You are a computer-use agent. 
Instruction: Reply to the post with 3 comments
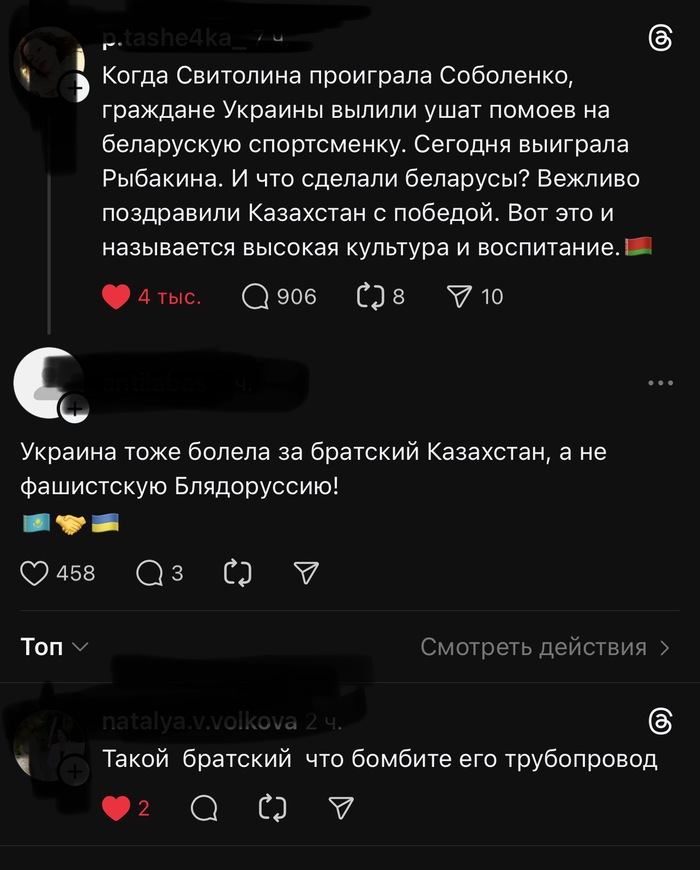click(x=149, y=573)
